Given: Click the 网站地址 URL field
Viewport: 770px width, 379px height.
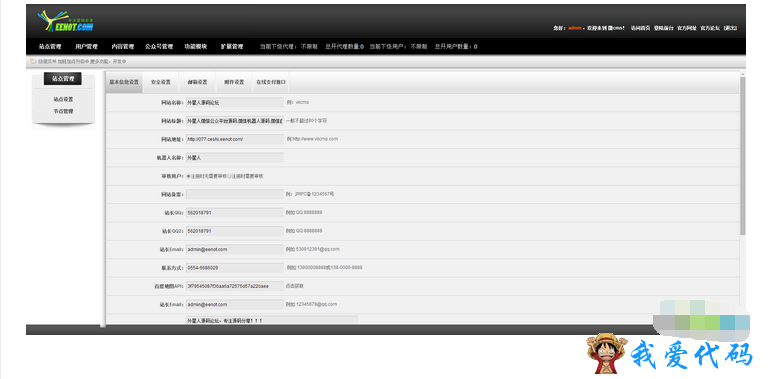Looking at the screenshot, I should pyautogui.click(x=234, y=139).
